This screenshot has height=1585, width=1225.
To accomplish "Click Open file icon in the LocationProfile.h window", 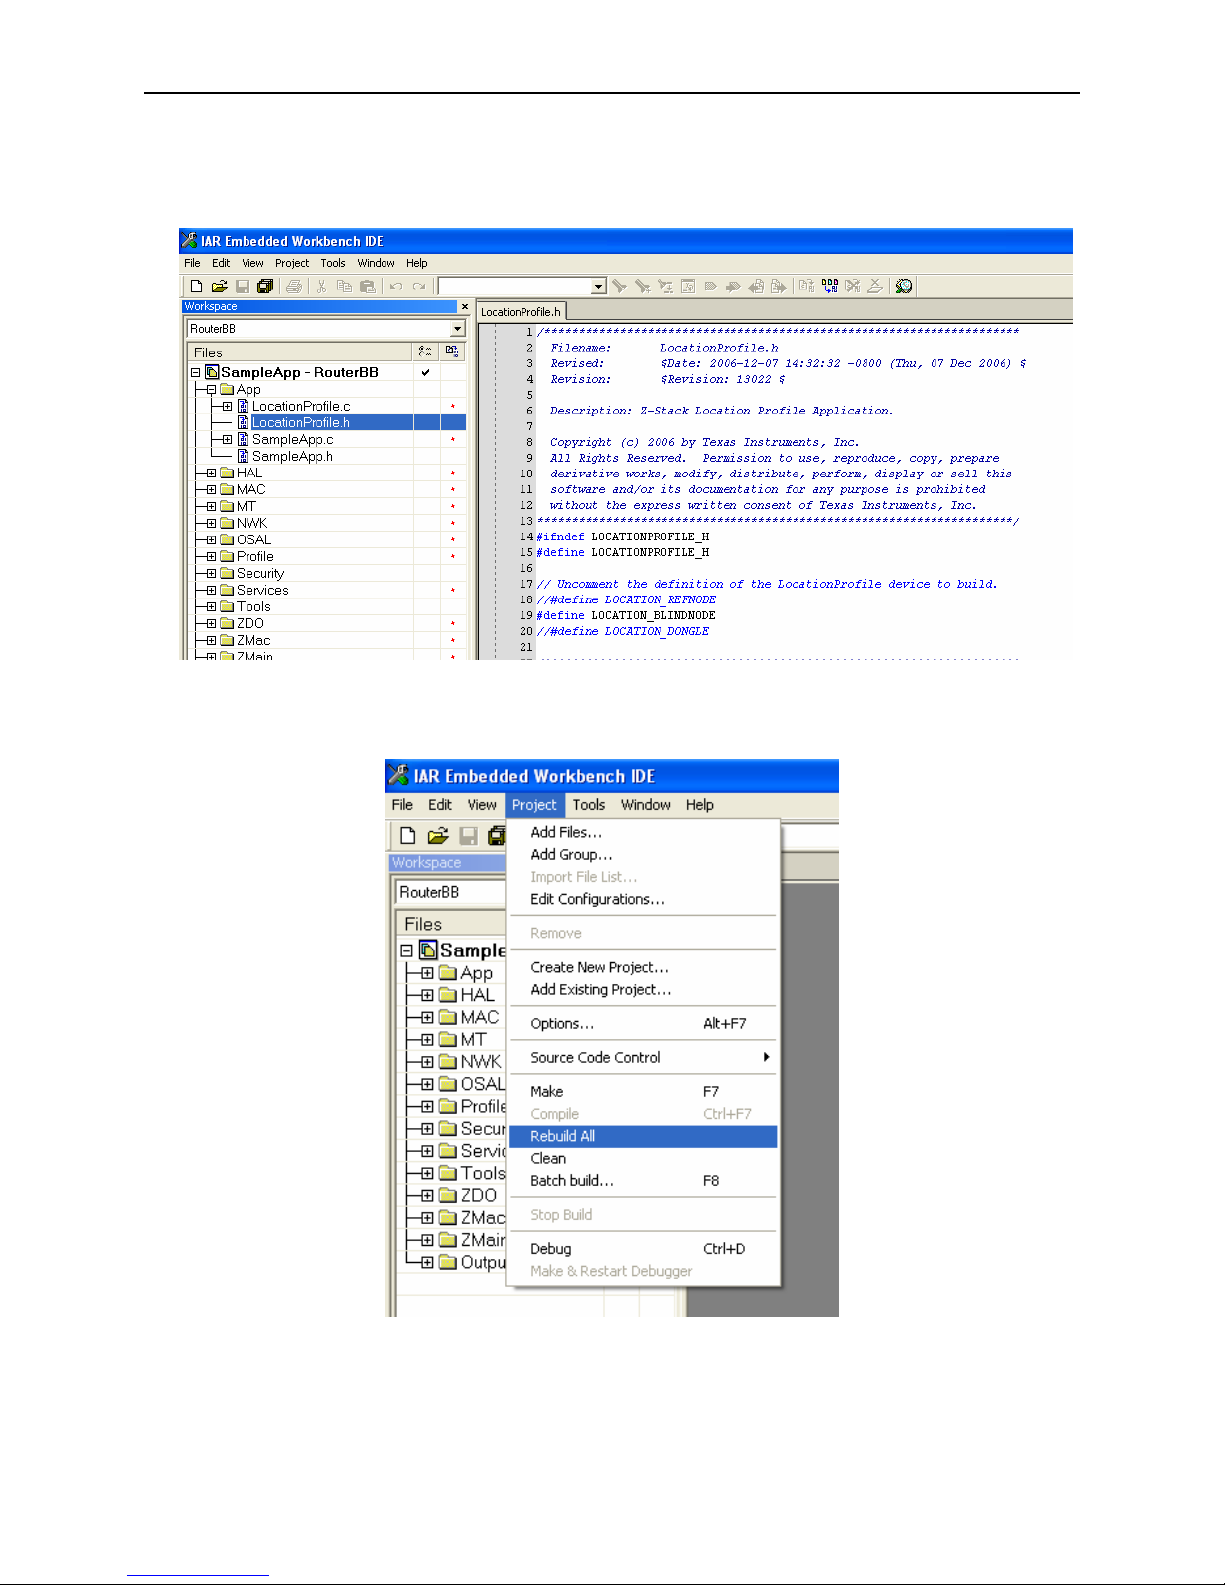I will (x=219, y=286).
